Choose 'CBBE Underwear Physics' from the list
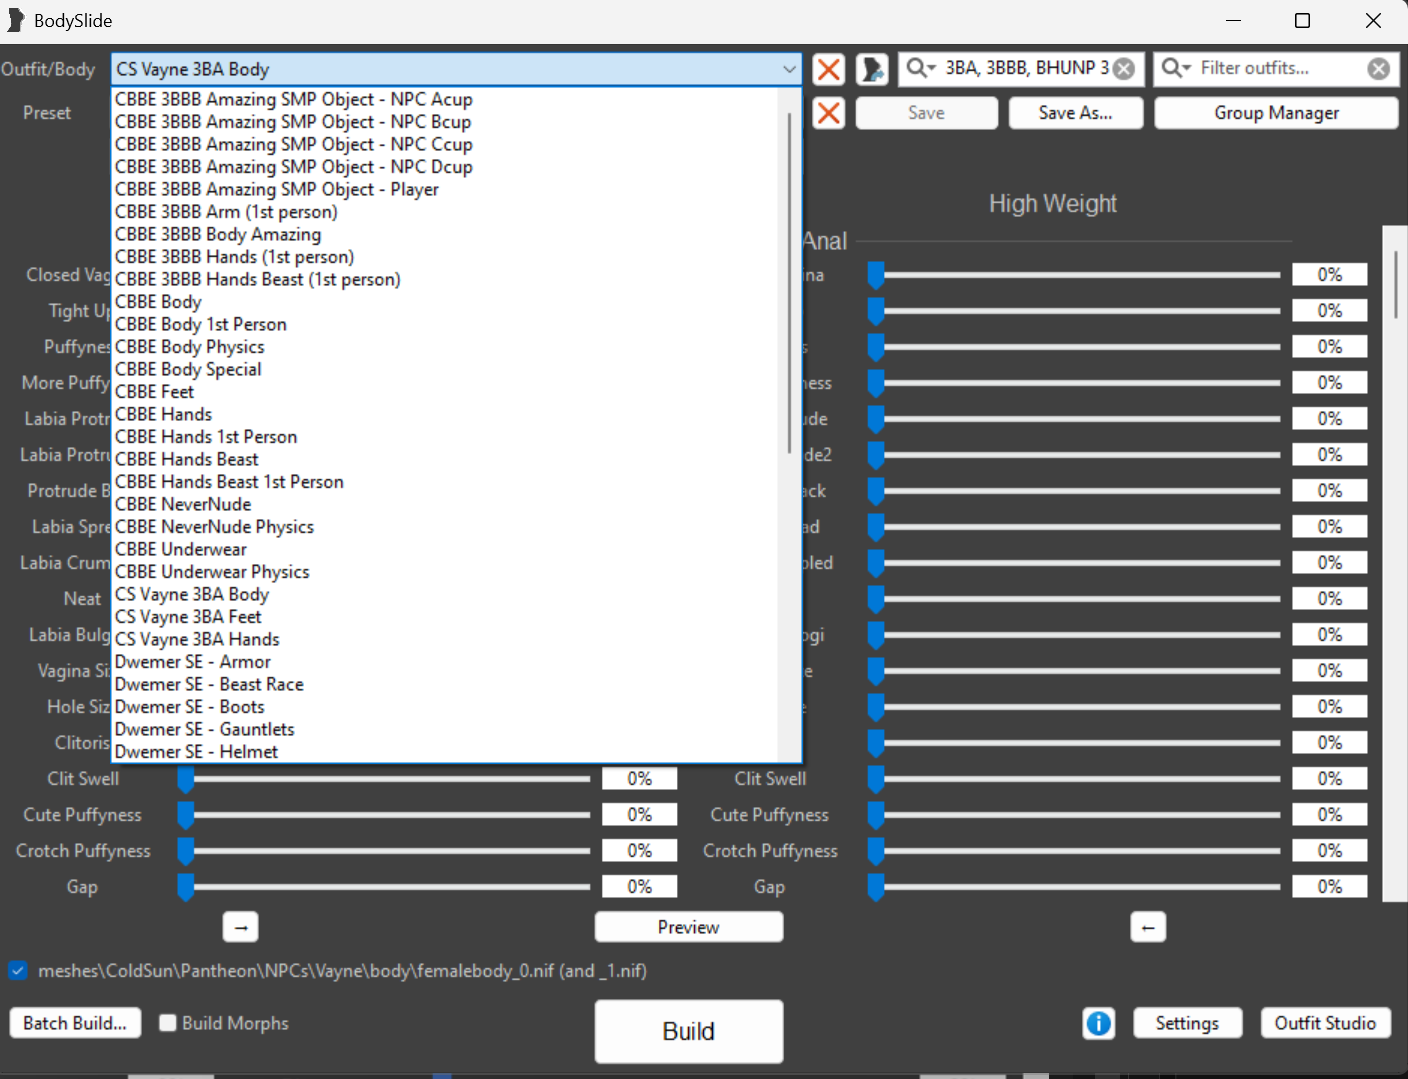1408x1079 pixels. (212, 572)
